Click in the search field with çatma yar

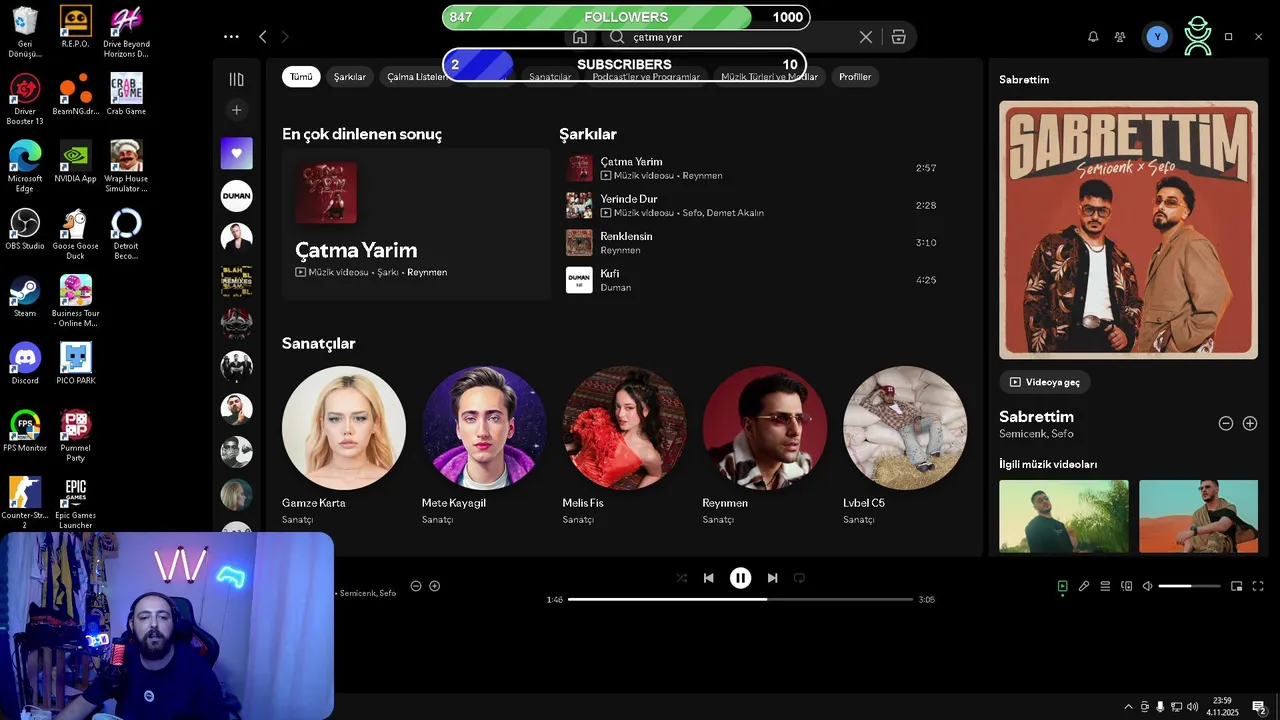[740, 37]
